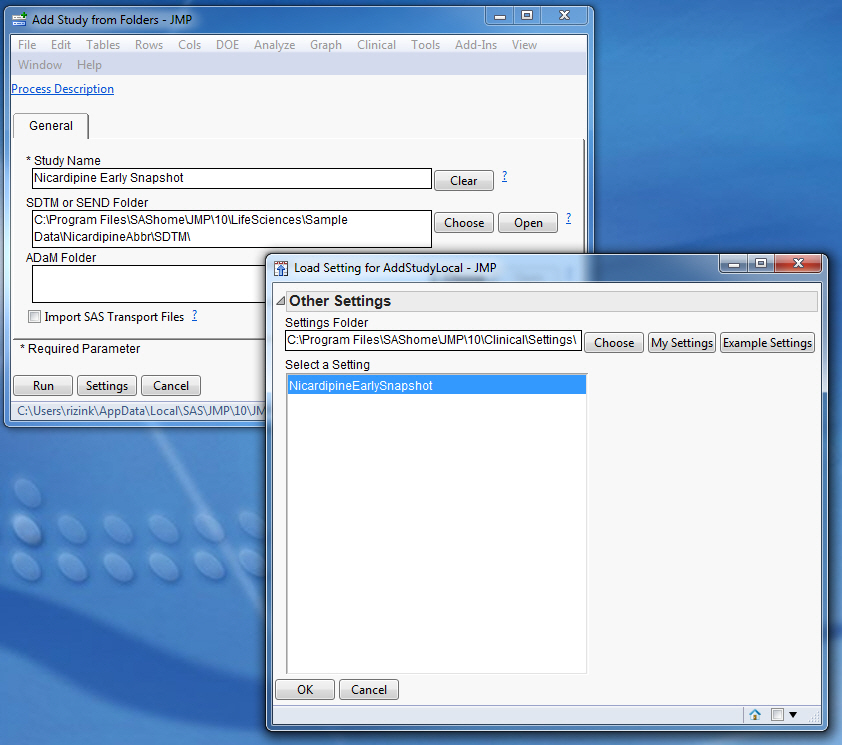Open the Clinical menu
This screenshot has height=745, width=842.
click(x=376, y=45)
